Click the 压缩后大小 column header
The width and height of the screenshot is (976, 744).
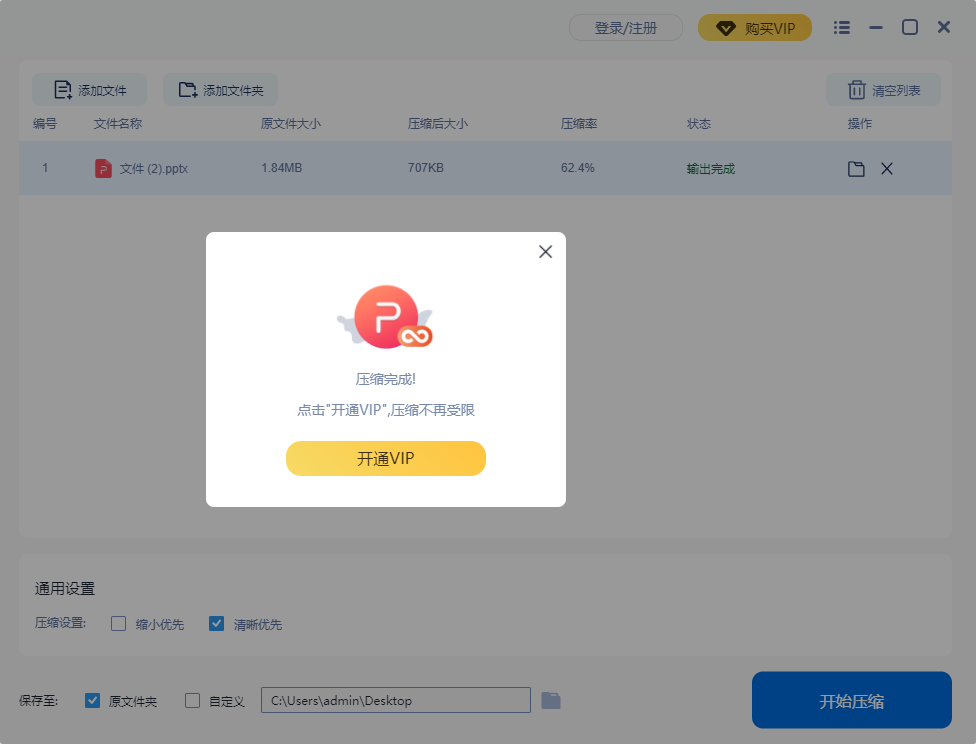(x=438, y=123)
